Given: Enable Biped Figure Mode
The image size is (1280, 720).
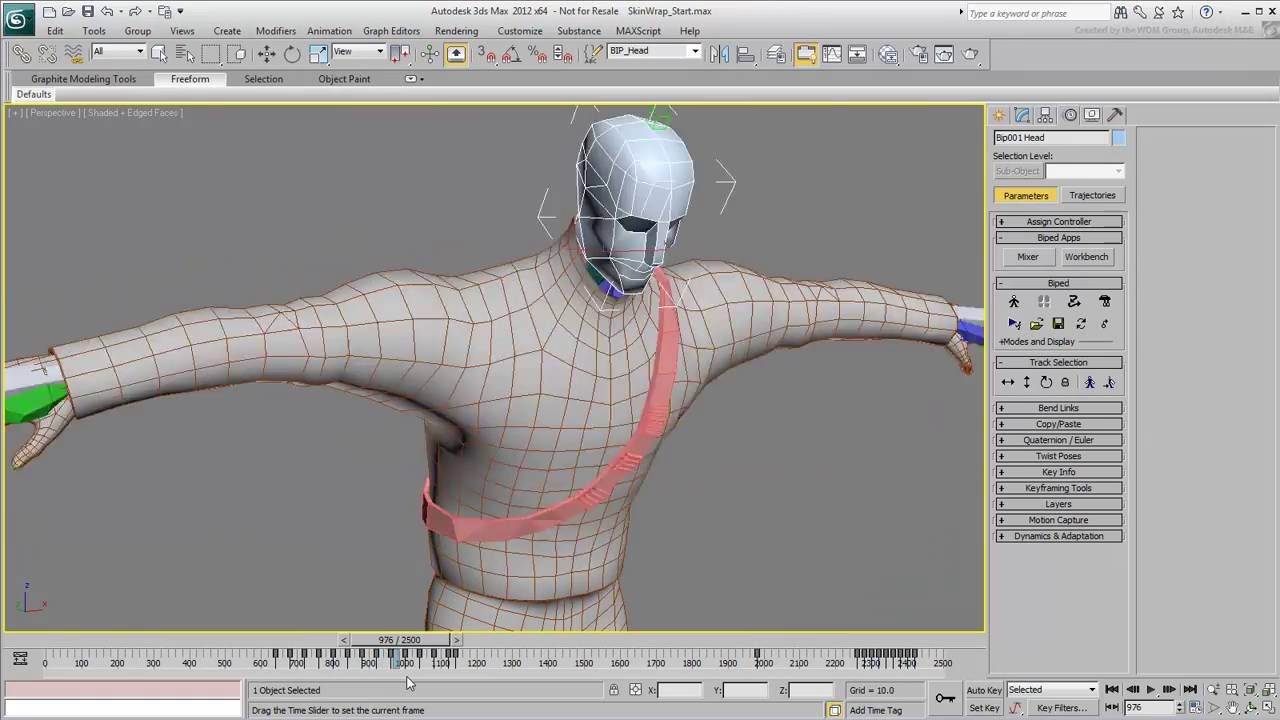Looking at the screenshot, I should click(1014, 302).
